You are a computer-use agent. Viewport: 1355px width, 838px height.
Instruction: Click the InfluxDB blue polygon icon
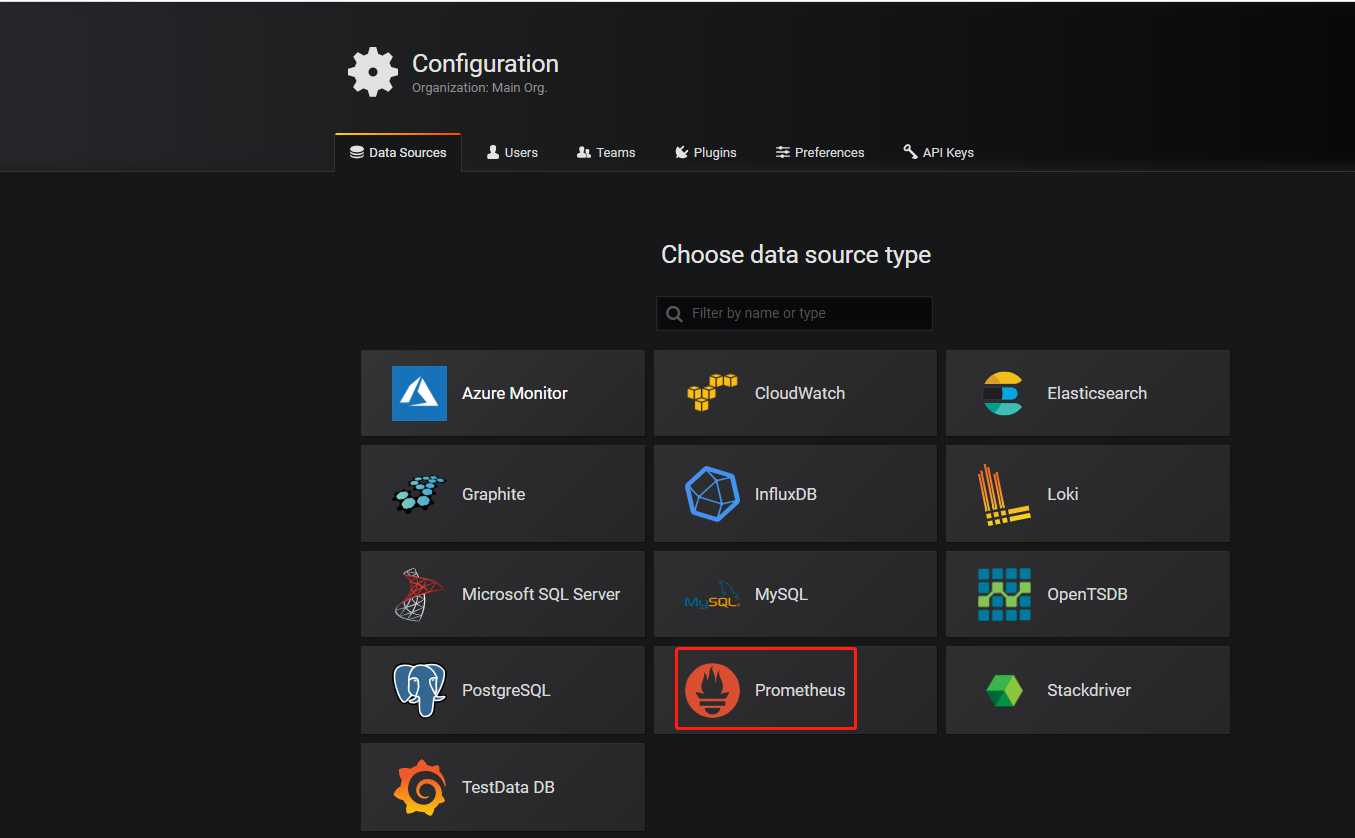pyautogui.click(x=712, y=494)
